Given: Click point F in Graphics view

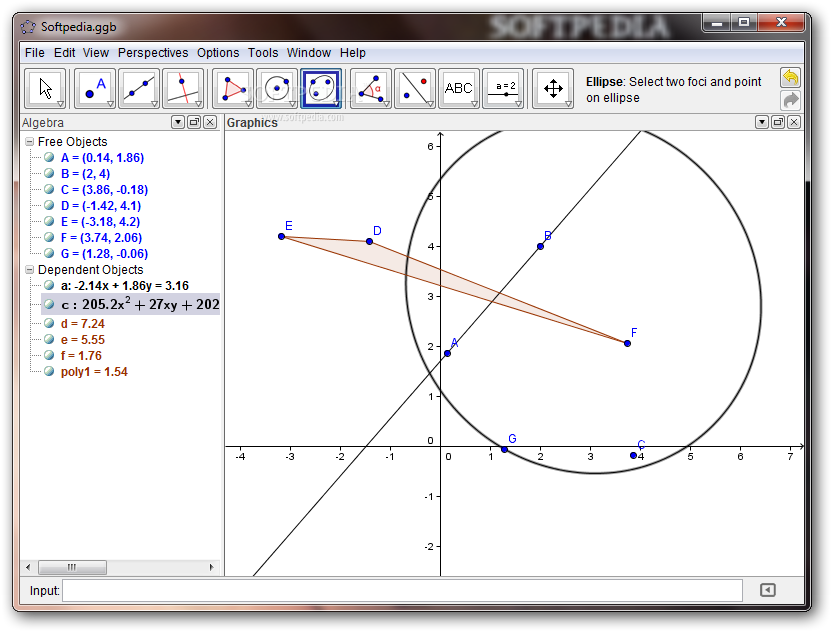Looking at the screenshot, I should tap(627, 343).
